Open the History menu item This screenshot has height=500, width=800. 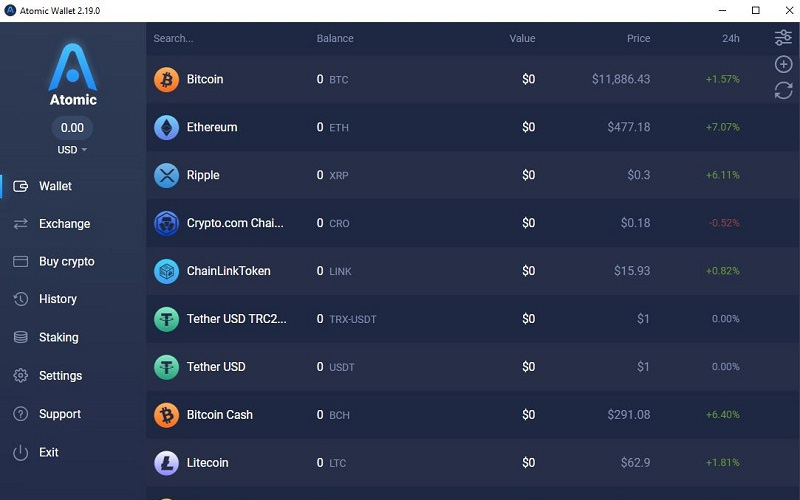coord(58,299)
